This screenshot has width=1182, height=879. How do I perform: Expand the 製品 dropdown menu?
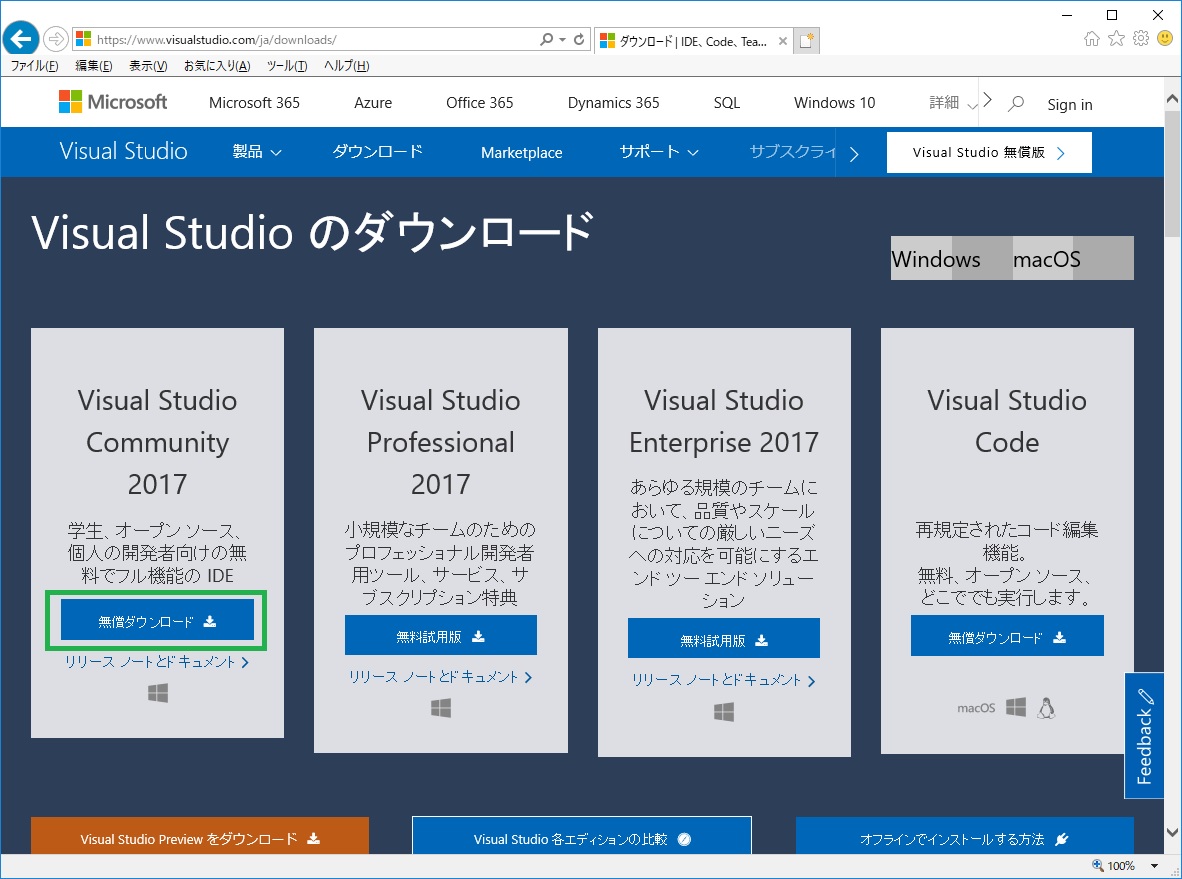click(256, 152)
